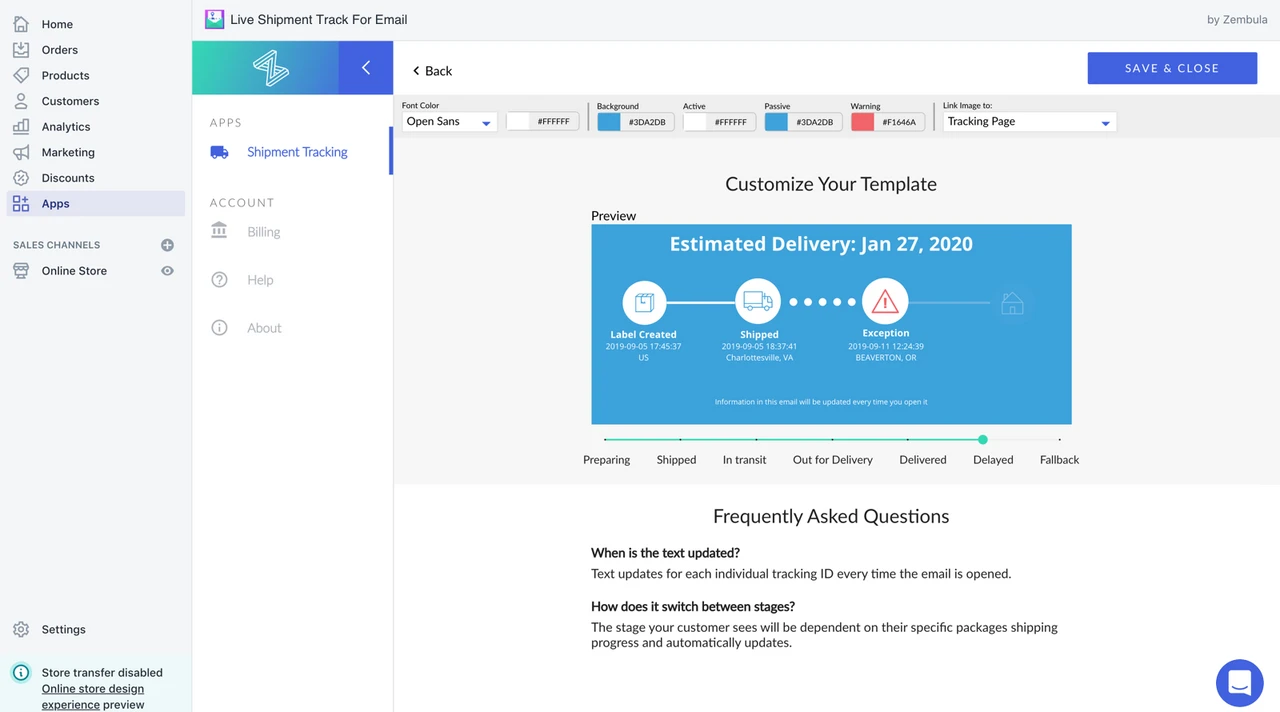Click the Exception warning triangle icon in preview
This screenshot has width=1280, height=712.
(x=885, y=301)
